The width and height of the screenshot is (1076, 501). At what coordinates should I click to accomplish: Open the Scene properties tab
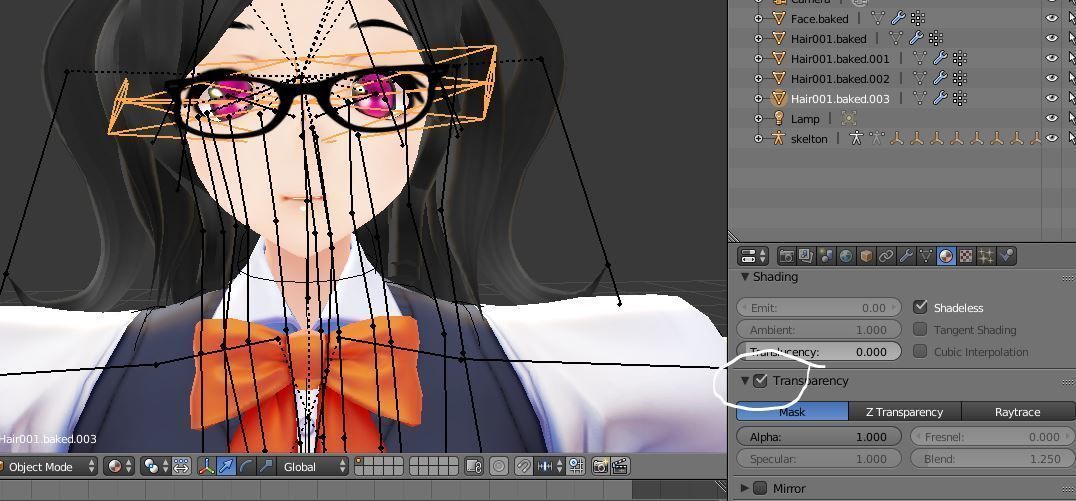(x=826, y=256)
